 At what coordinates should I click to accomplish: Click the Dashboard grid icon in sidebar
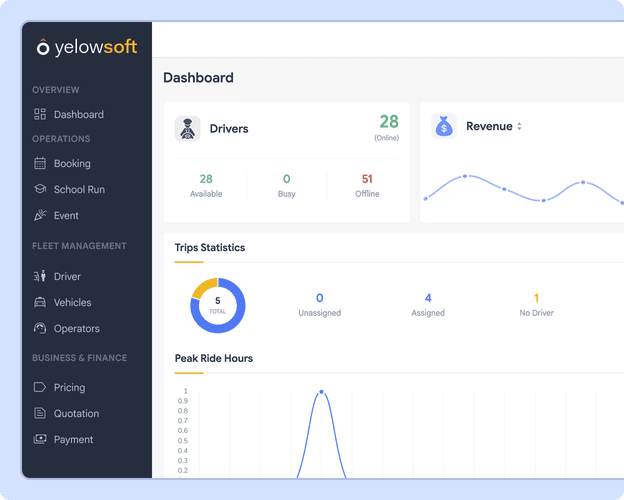[40, 114]
